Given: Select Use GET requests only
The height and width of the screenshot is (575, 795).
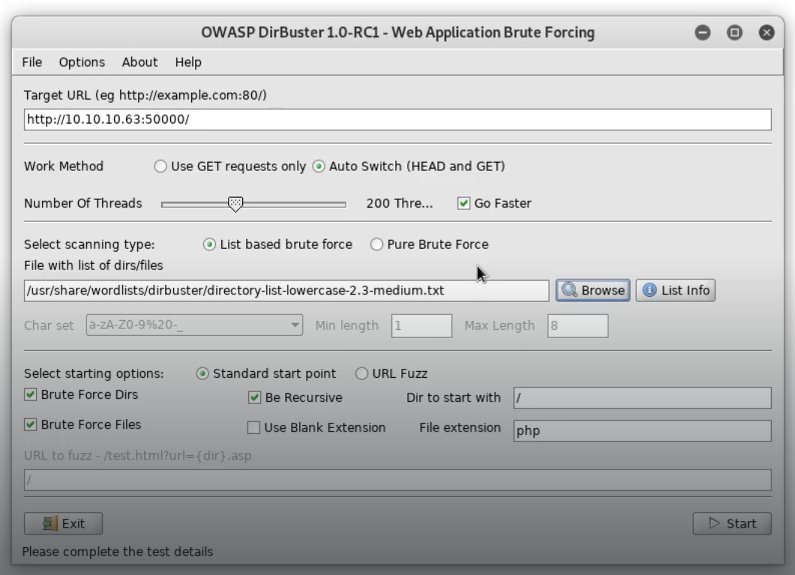Looking at the screenshot, I should (161, 166).
